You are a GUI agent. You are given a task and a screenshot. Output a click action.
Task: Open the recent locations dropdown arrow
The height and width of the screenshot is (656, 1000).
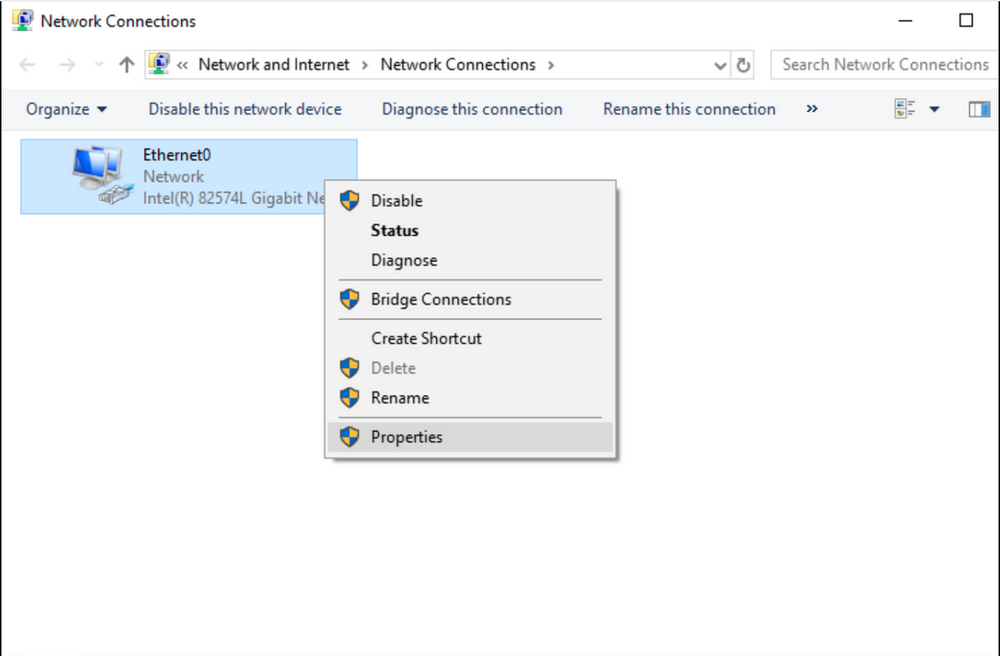(98, 65)
